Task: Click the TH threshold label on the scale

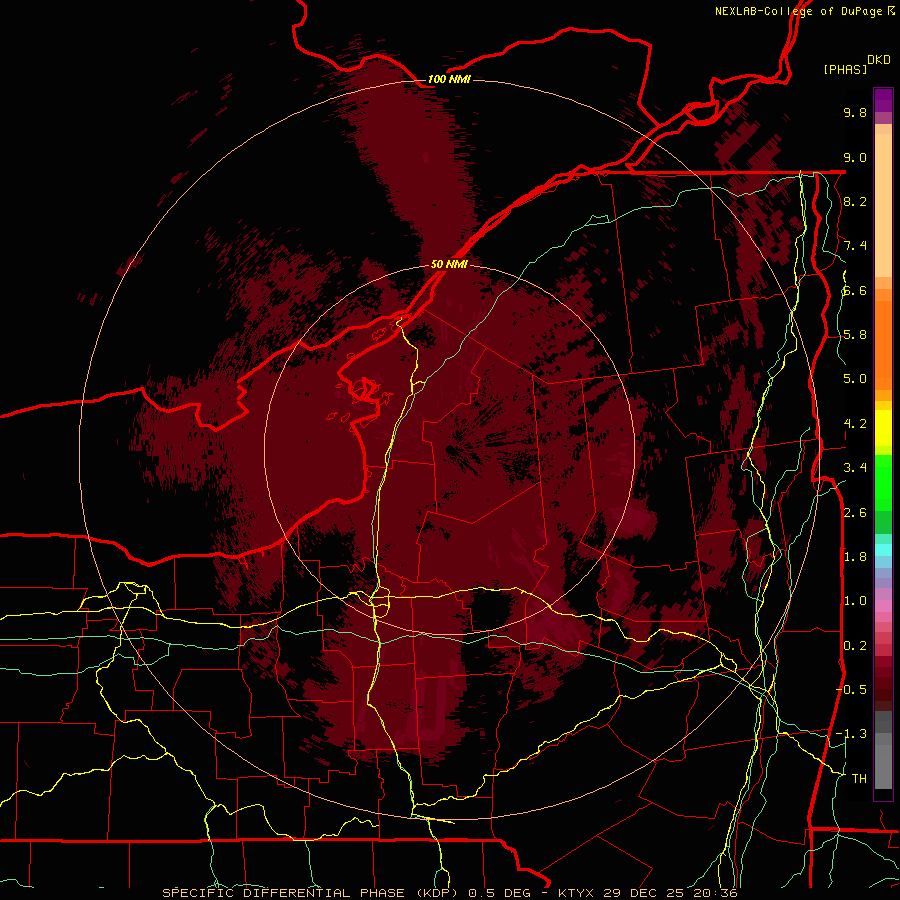Action: (859, 778)
